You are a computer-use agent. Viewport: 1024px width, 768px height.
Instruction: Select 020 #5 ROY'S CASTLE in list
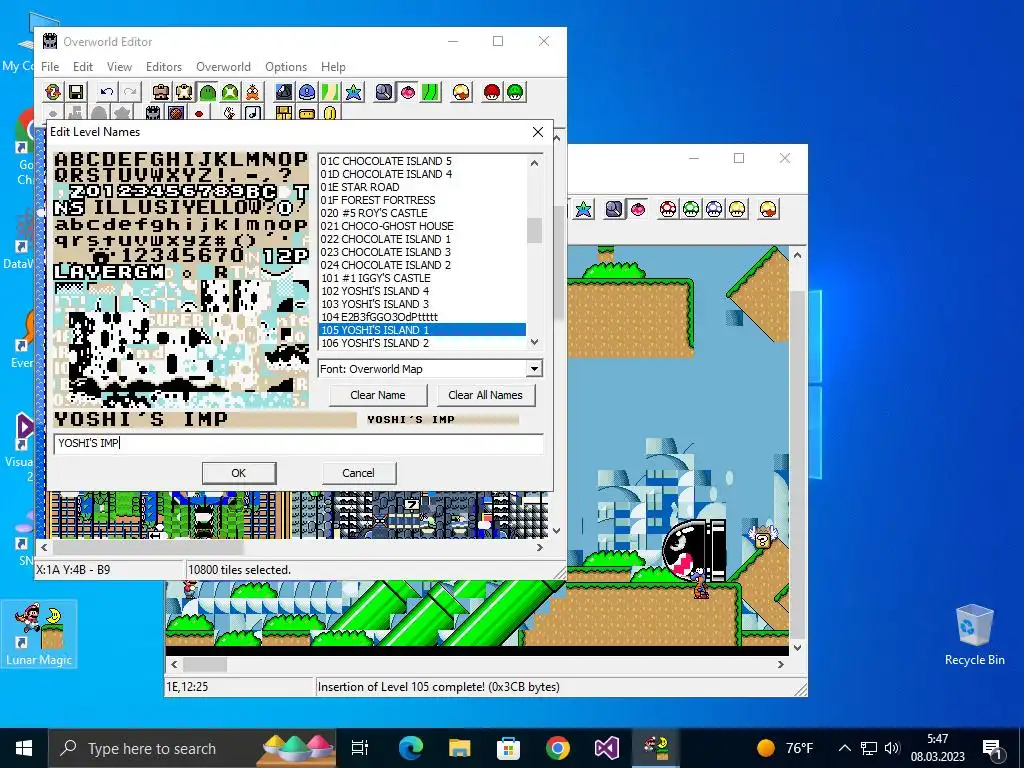pyautogui.click(x=422, y=213)
